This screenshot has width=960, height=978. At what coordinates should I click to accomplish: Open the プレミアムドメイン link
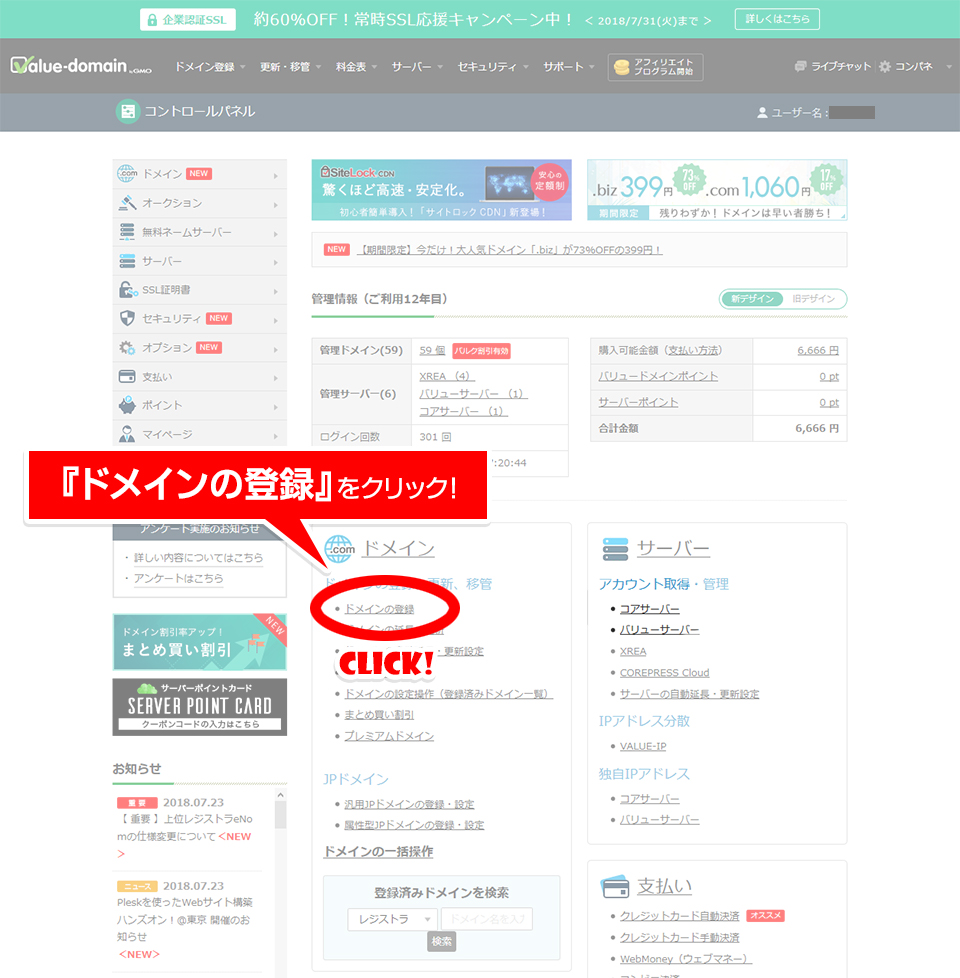click(x=389, y=736)
